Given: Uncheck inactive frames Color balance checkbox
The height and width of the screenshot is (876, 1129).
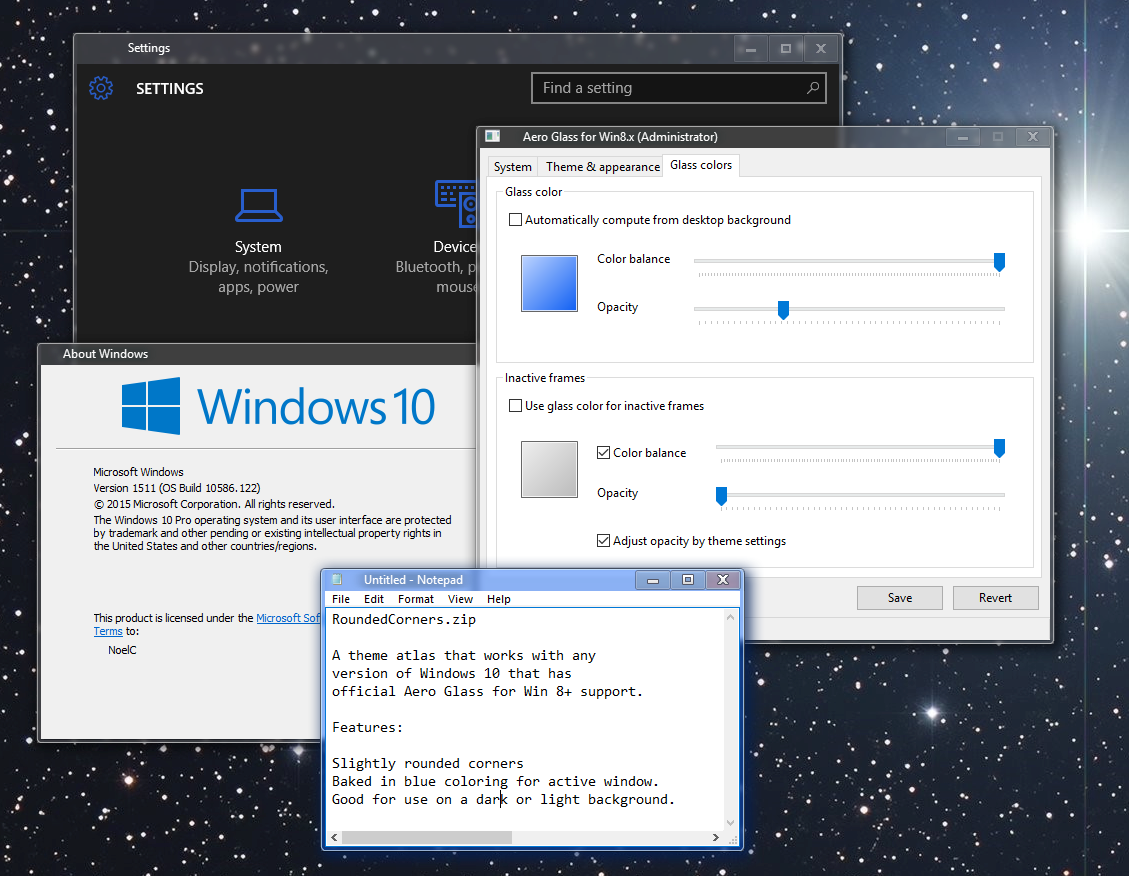Looking at the screenshot, I should pyautogui.click(x=603, y=452).
